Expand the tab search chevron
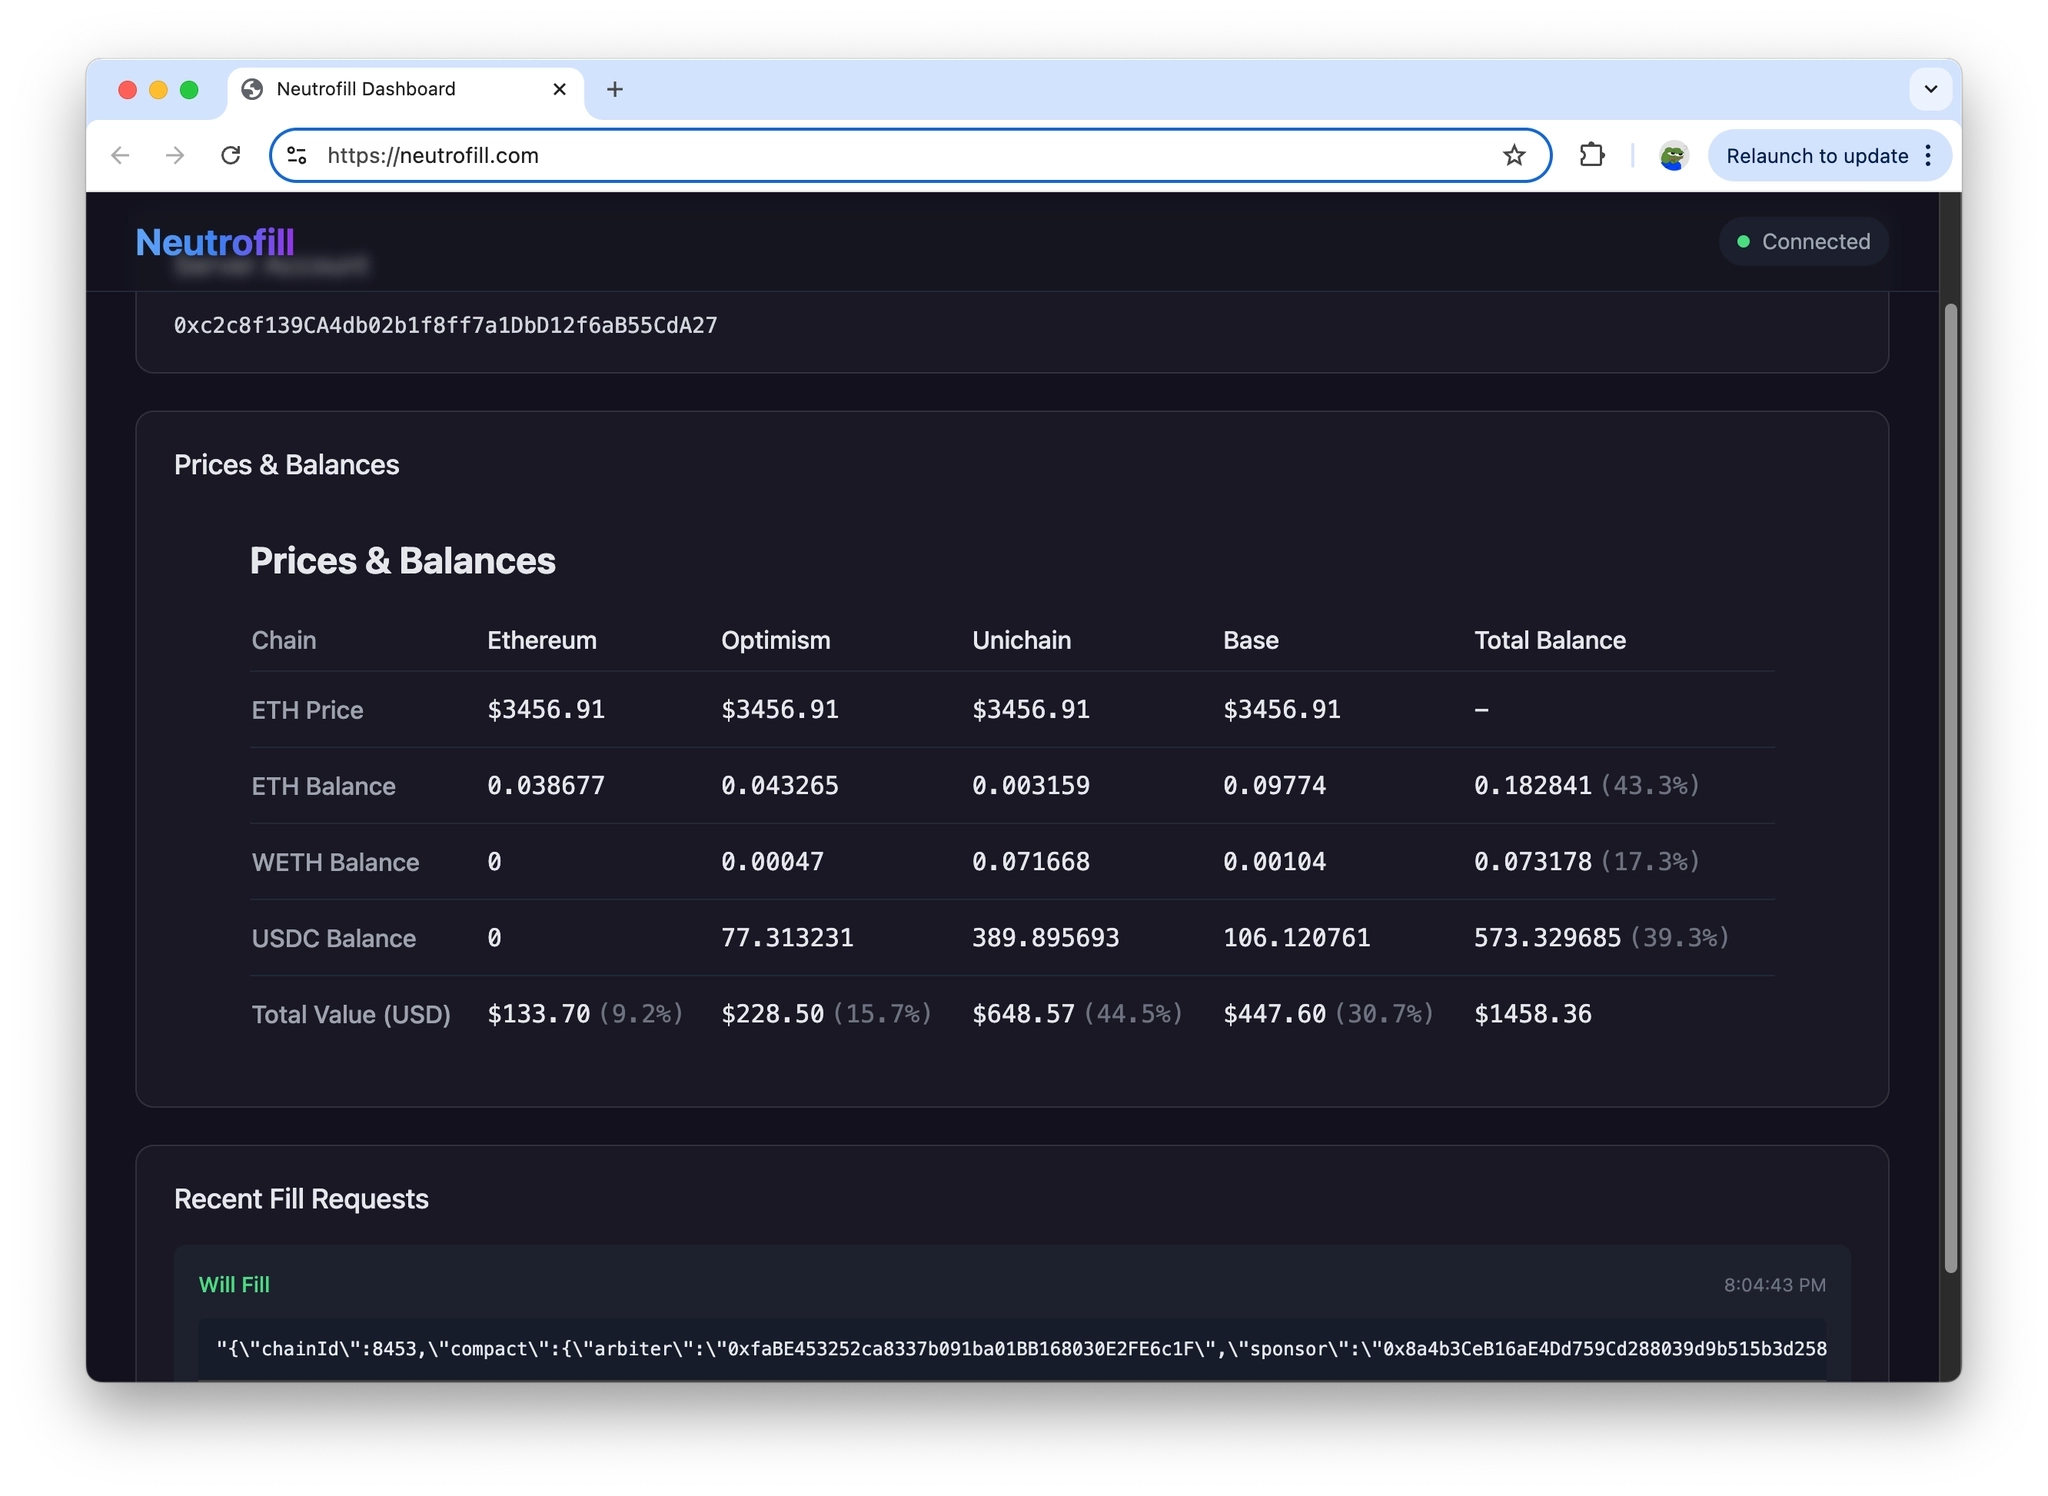This screenshot has width=2048, height=1496. tap(1931, 89)
